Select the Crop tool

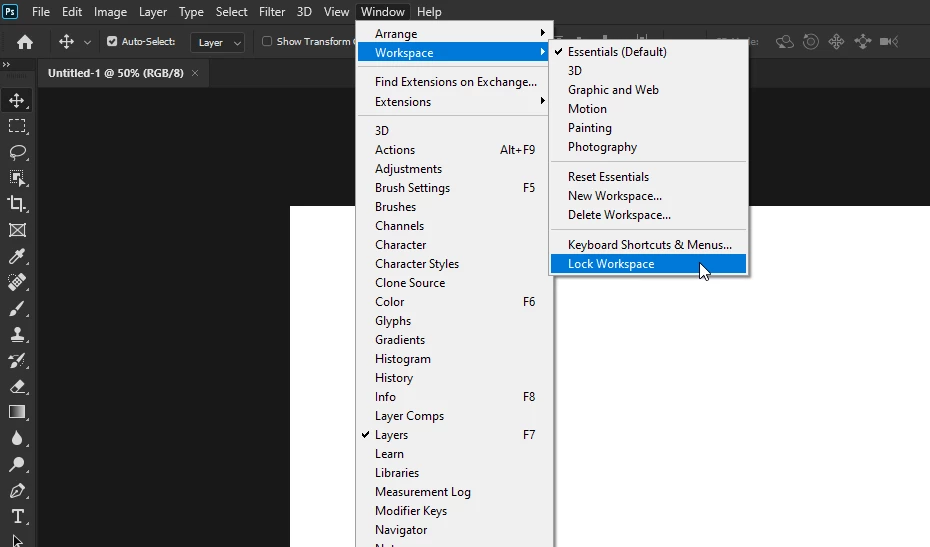coord(17,204)
